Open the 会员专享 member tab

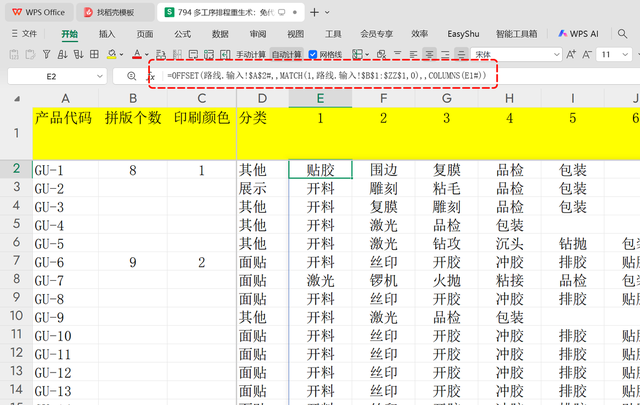376,34
